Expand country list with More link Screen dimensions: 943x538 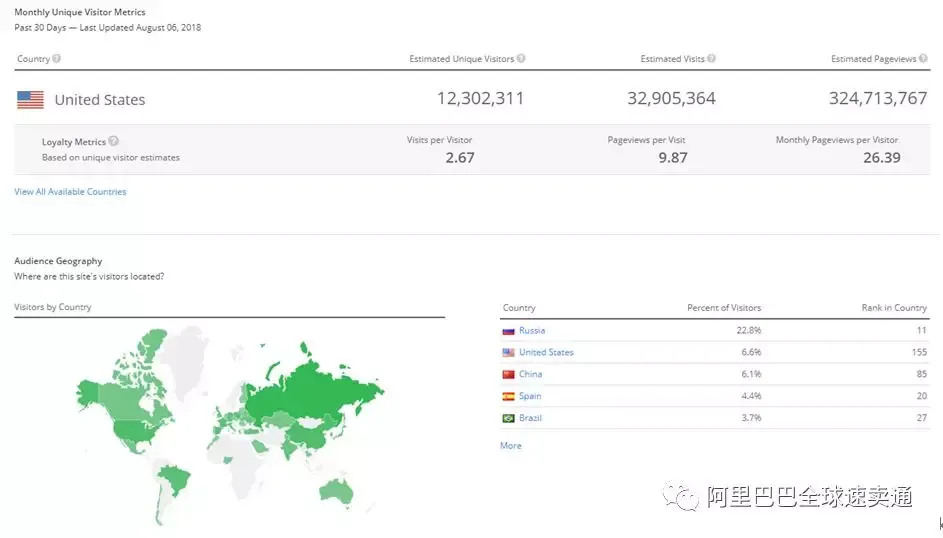511,445
